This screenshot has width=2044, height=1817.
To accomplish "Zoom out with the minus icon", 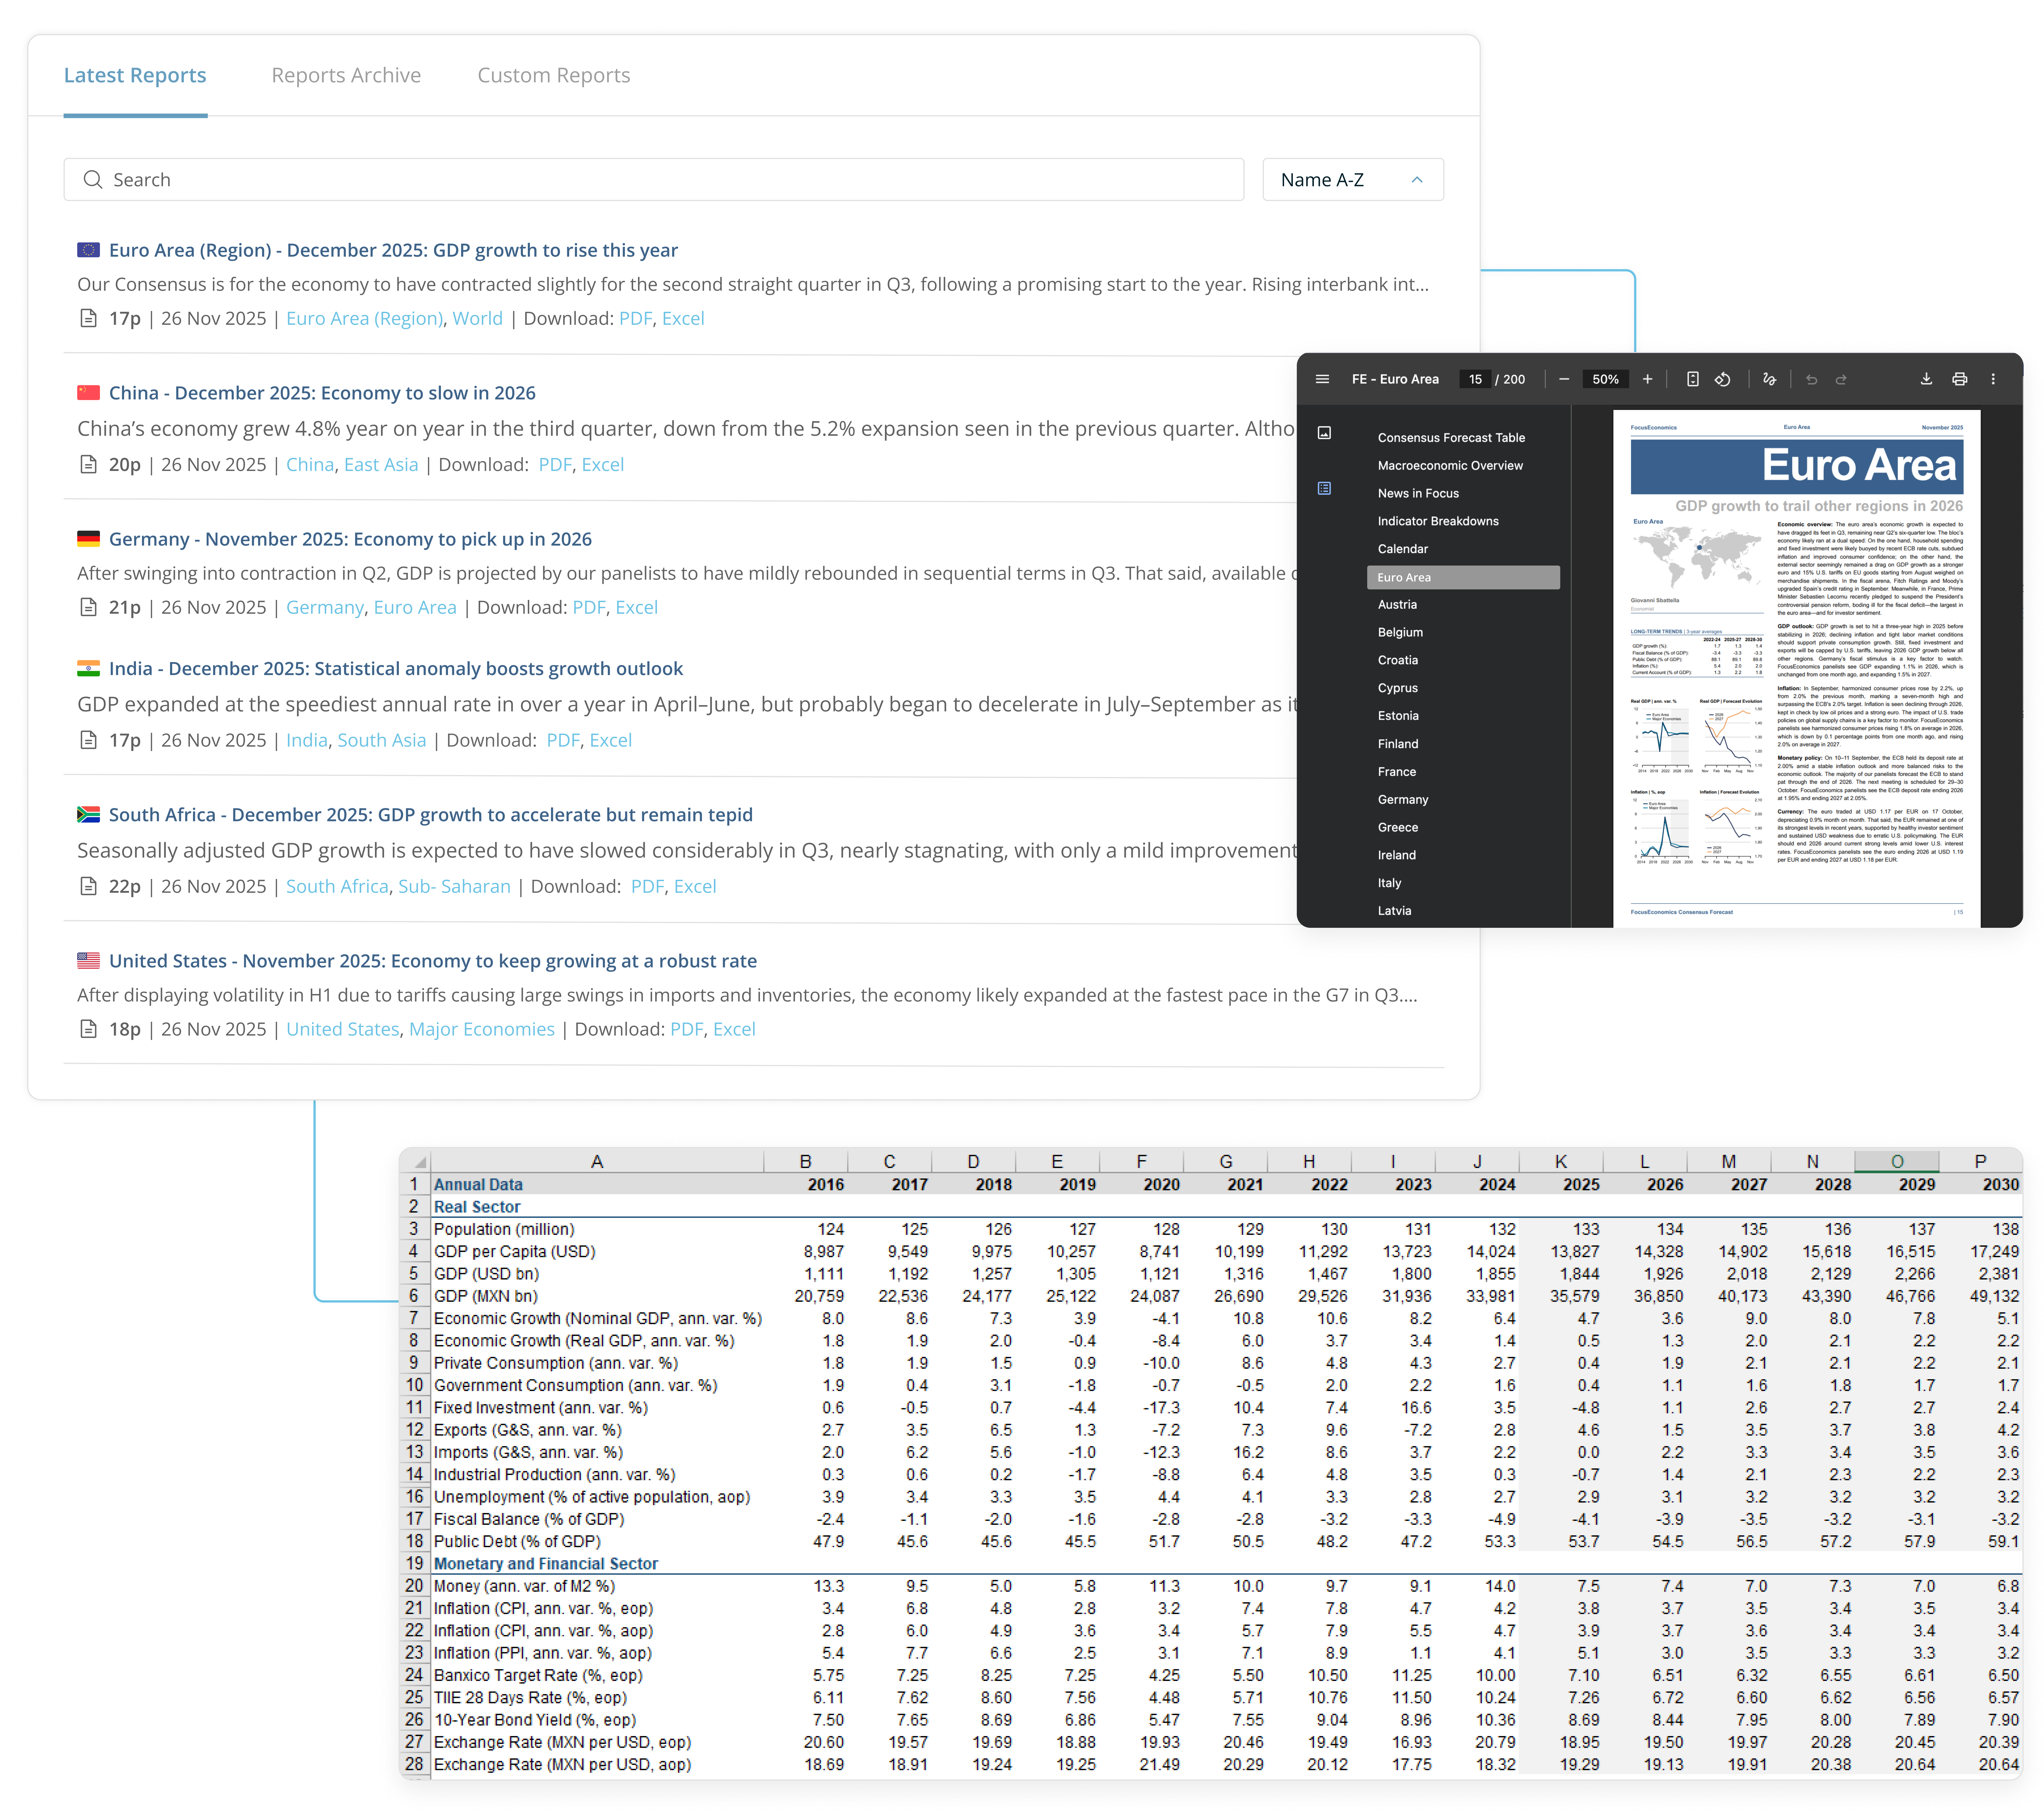I will tap(1564, 379).
